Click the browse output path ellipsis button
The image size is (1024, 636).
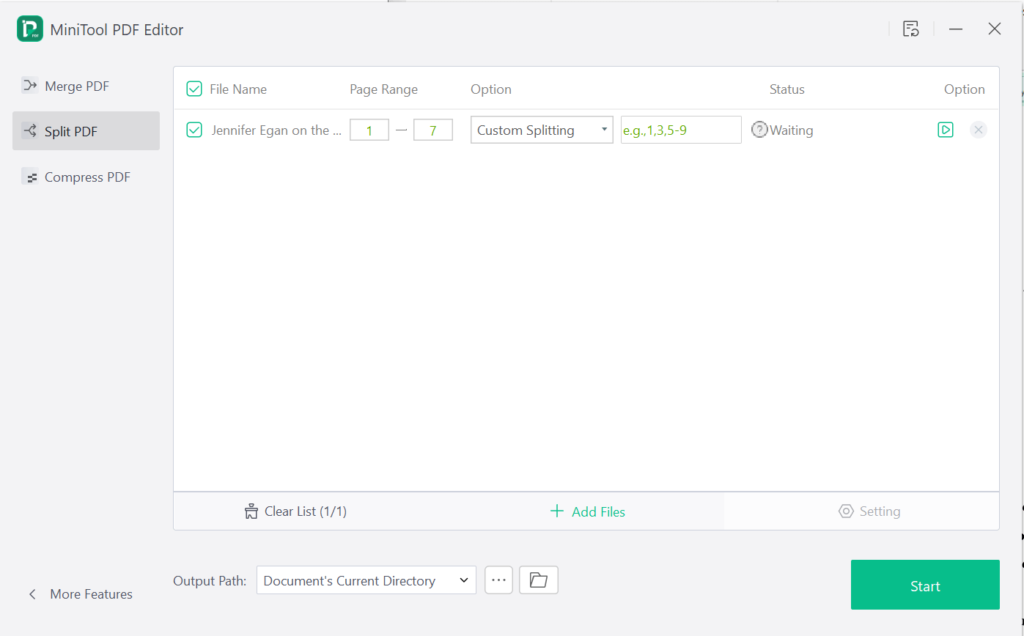point(498,580)
